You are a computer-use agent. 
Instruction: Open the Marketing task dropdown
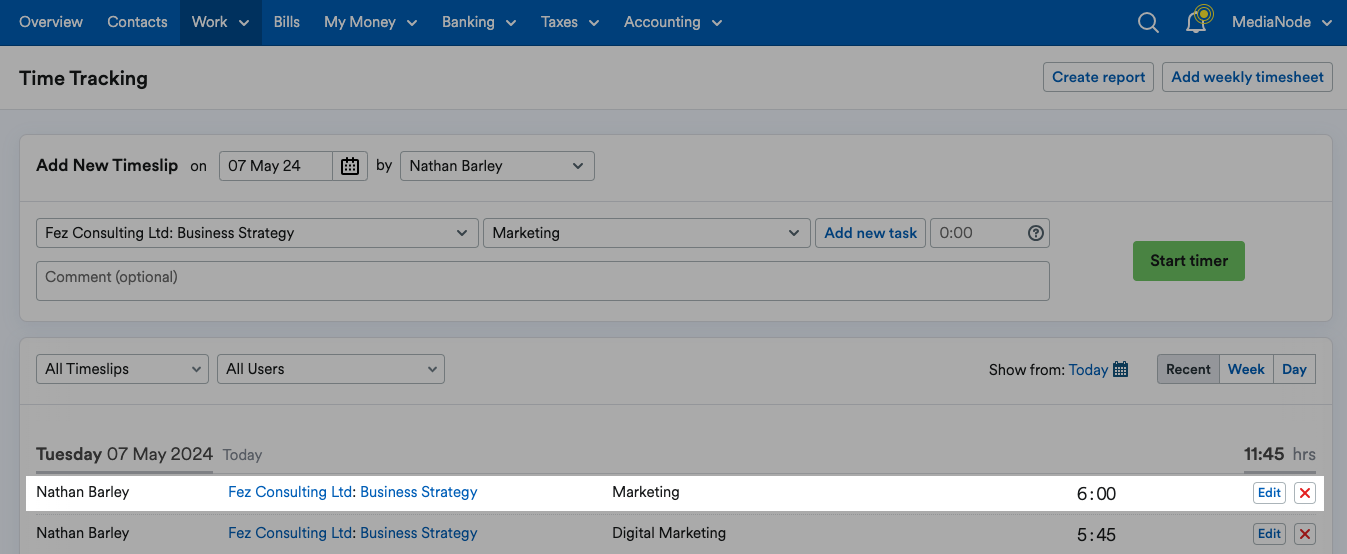pos(646,233)
